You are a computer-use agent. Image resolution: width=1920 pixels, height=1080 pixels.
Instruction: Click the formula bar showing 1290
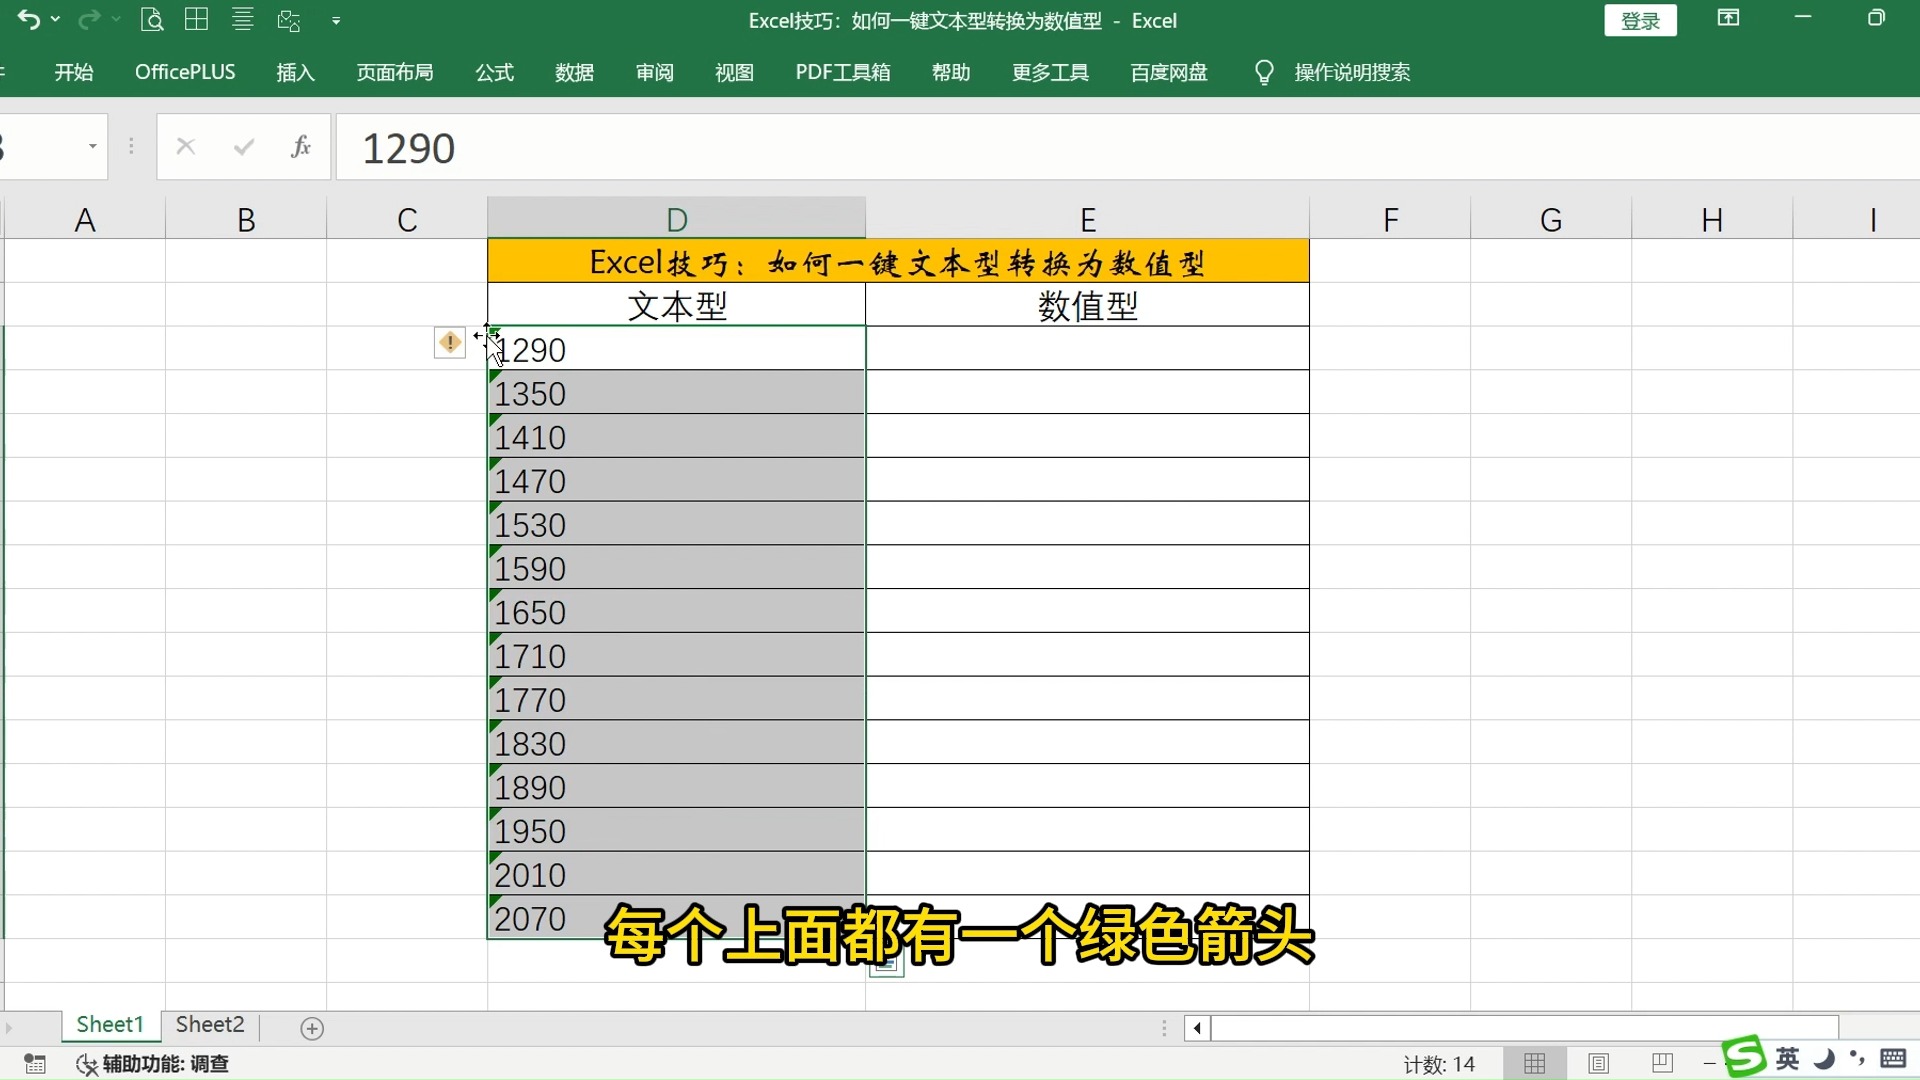point(1127,148)
